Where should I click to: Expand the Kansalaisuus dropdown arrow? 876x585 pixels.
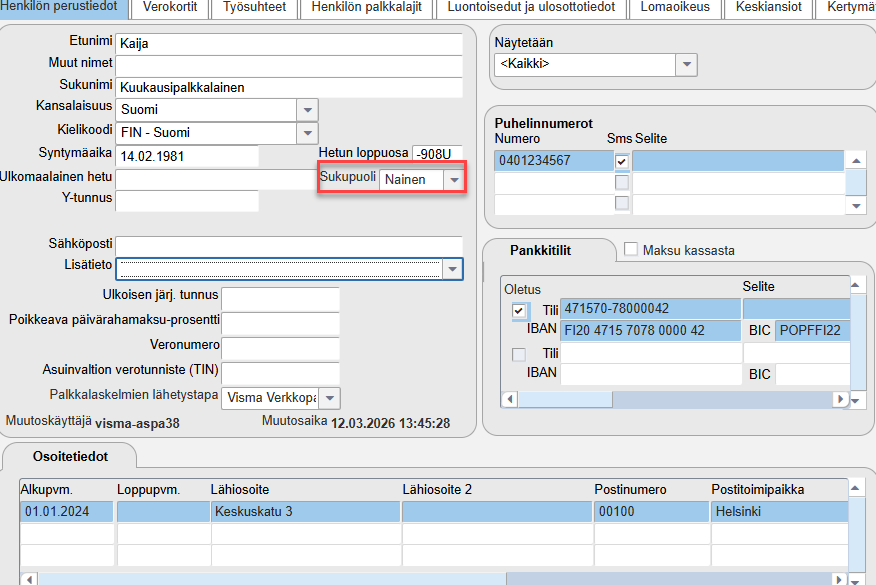307,110
